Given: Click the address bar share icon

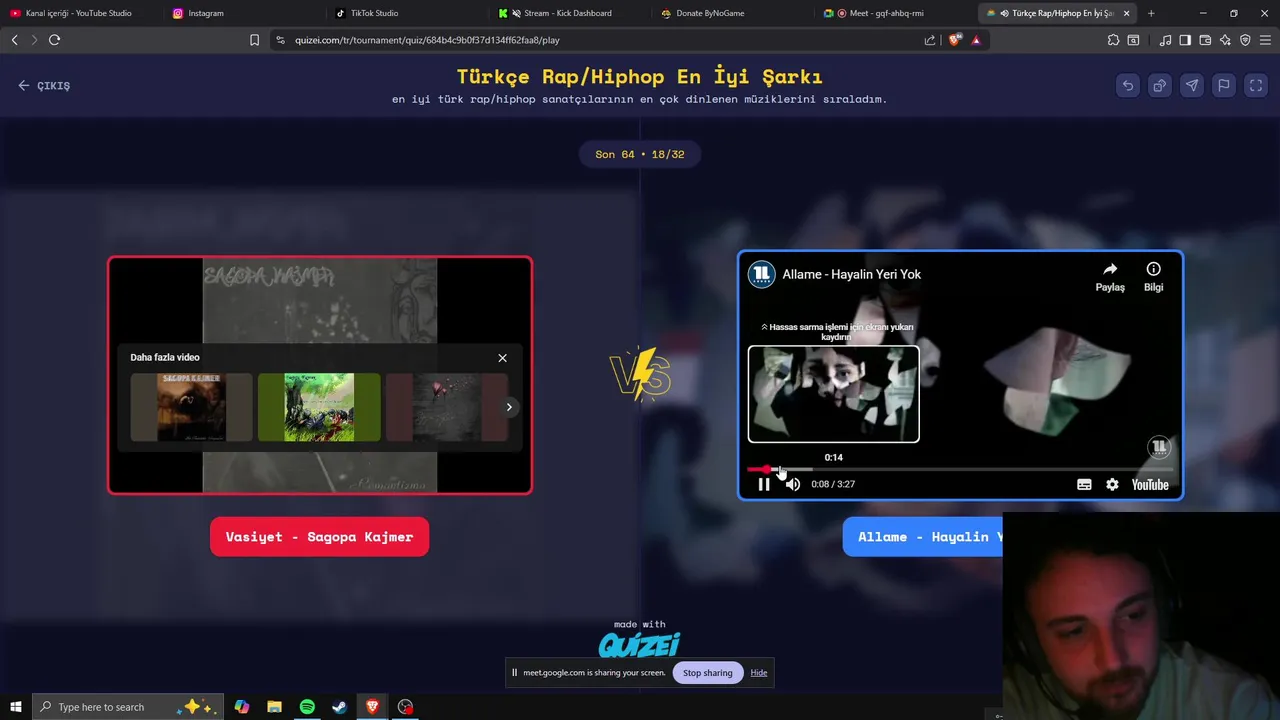Looking at the screenshot, I should (930, 40).
